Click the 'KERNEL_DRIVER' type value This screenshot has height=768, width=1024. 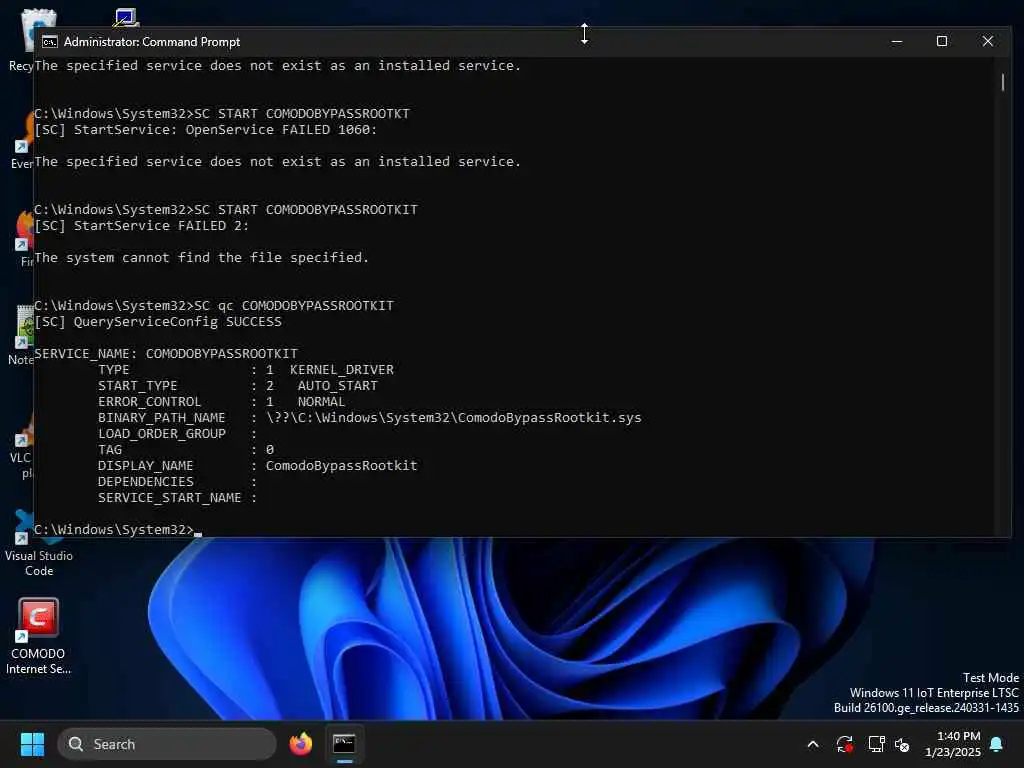pos(342,370)
